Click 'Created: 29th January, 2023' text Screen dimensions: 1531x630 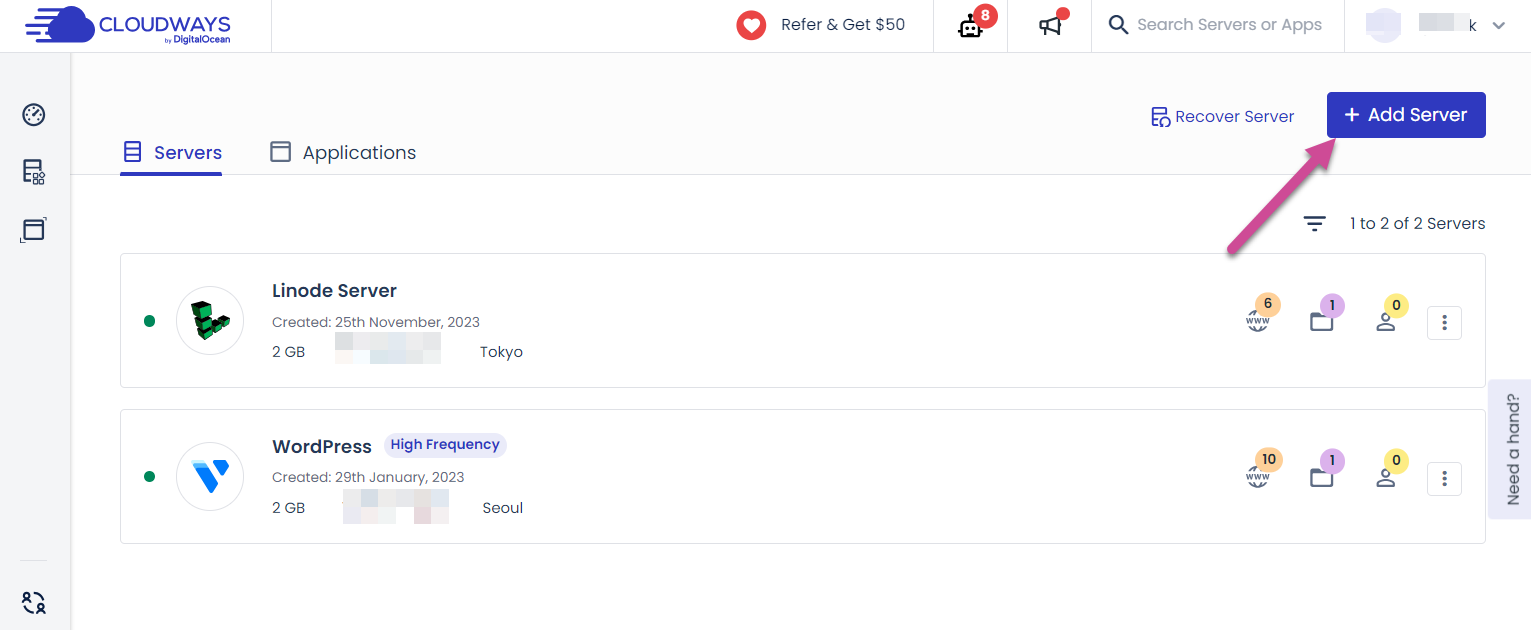pyautogui.click(x=368, y=477)
